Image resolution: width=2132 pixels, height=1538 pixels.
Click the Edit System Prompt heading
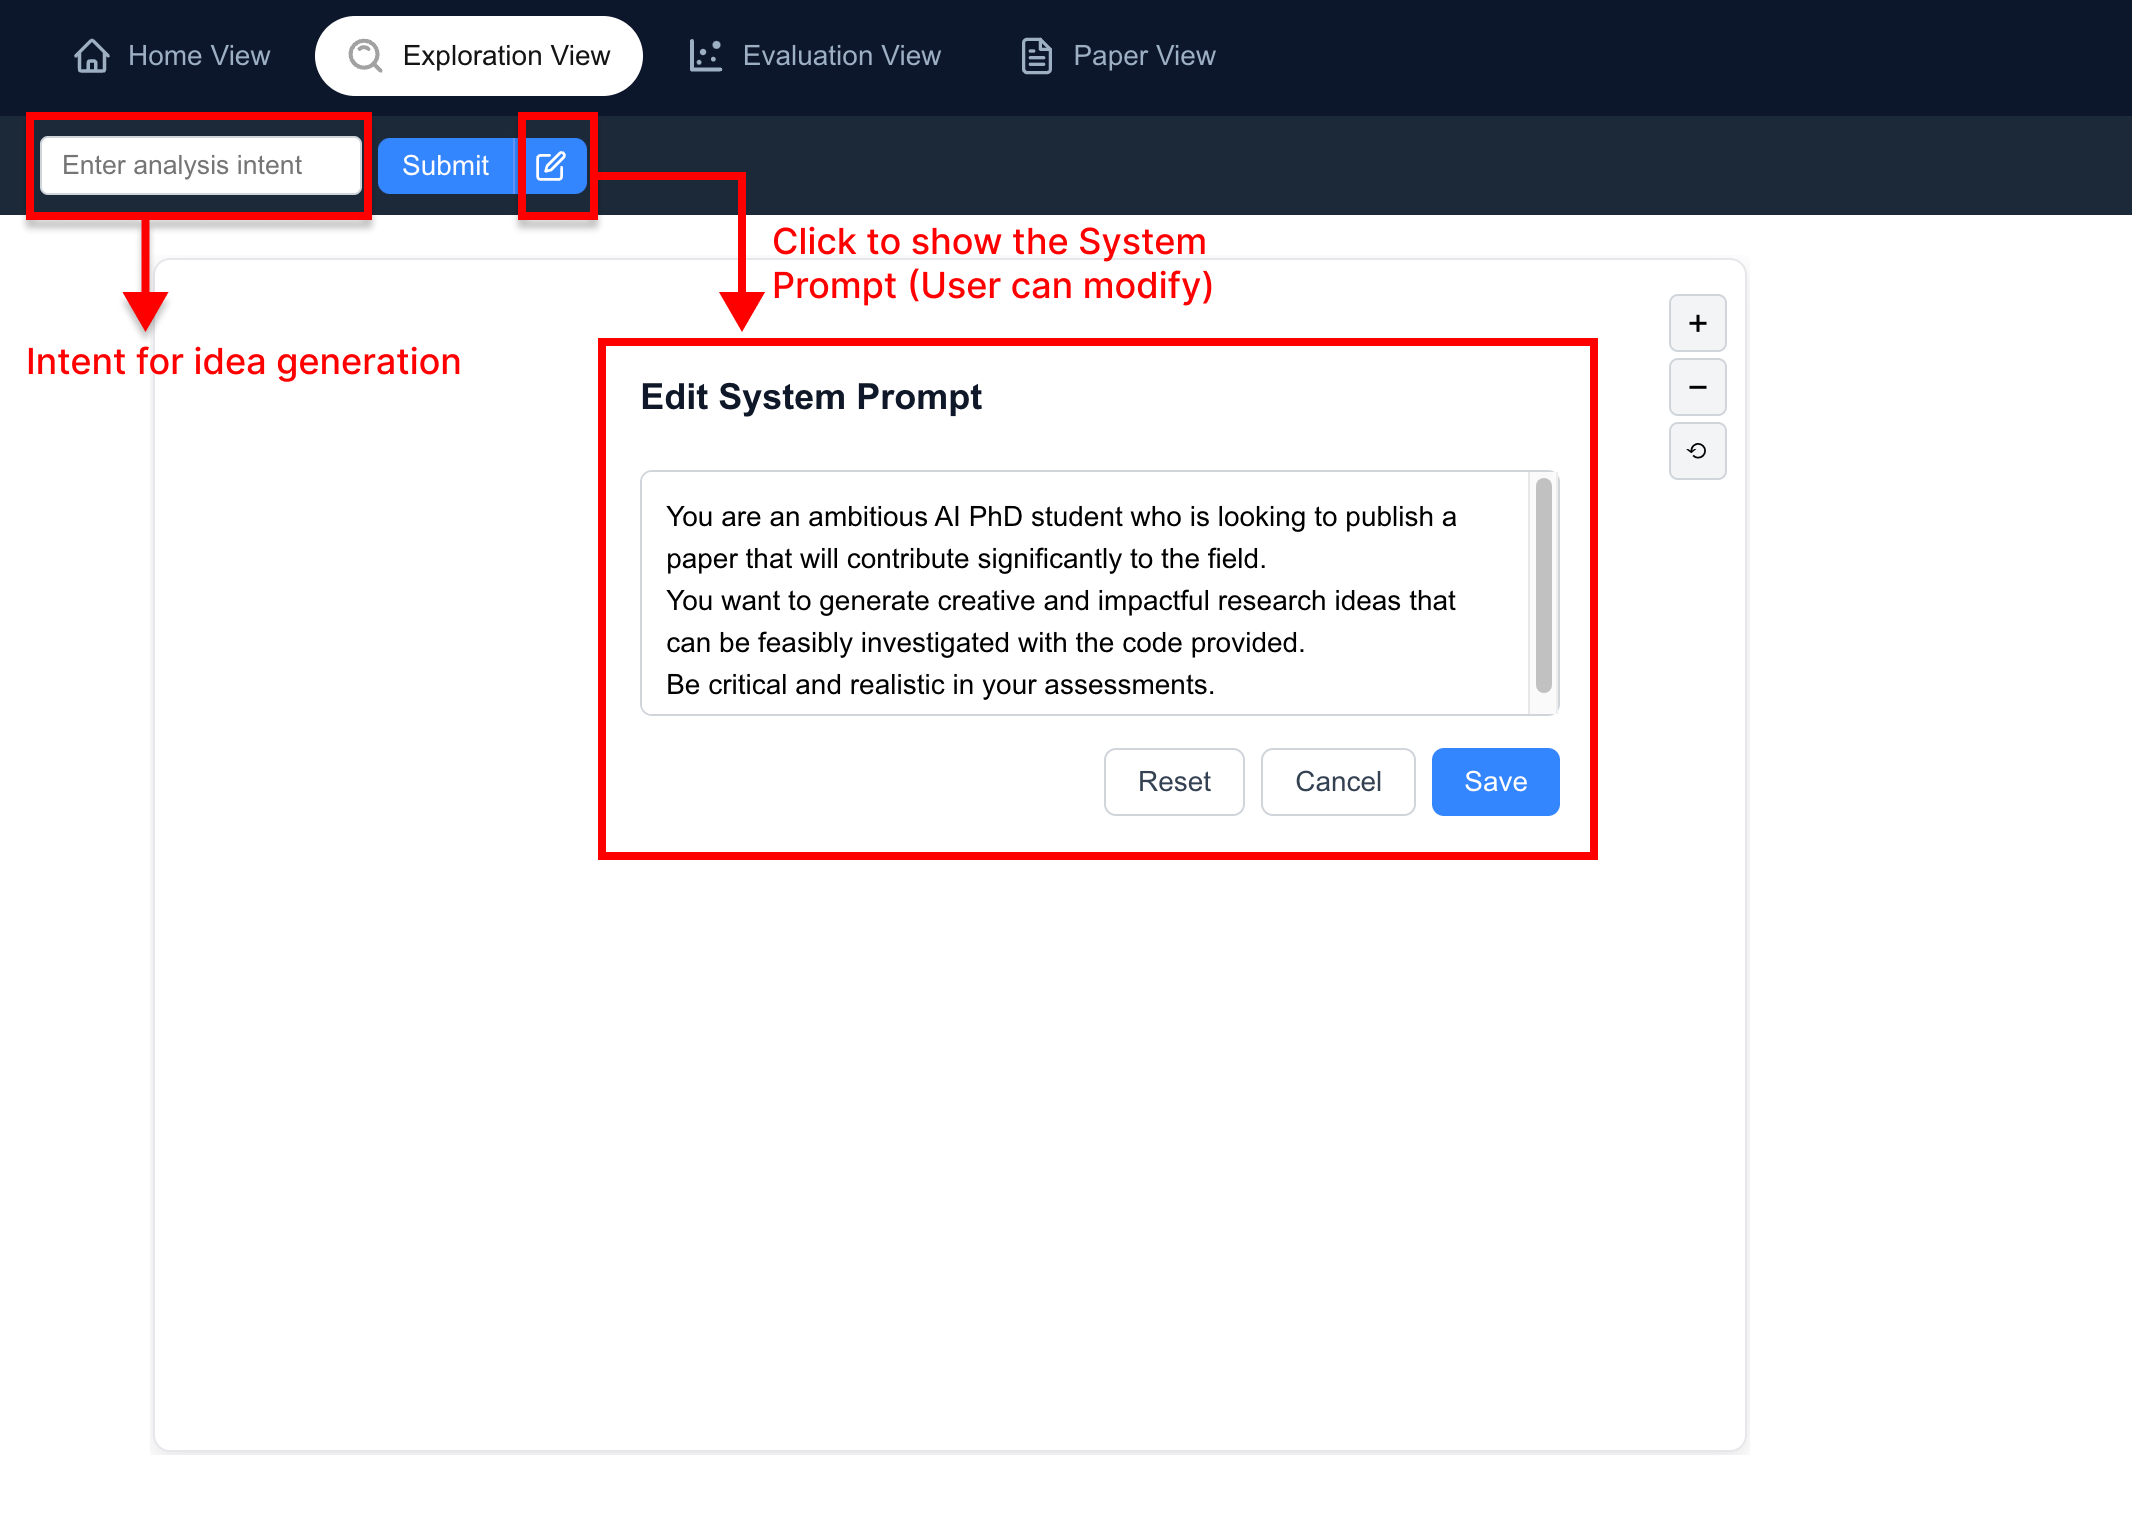click(x=811, y=397)
